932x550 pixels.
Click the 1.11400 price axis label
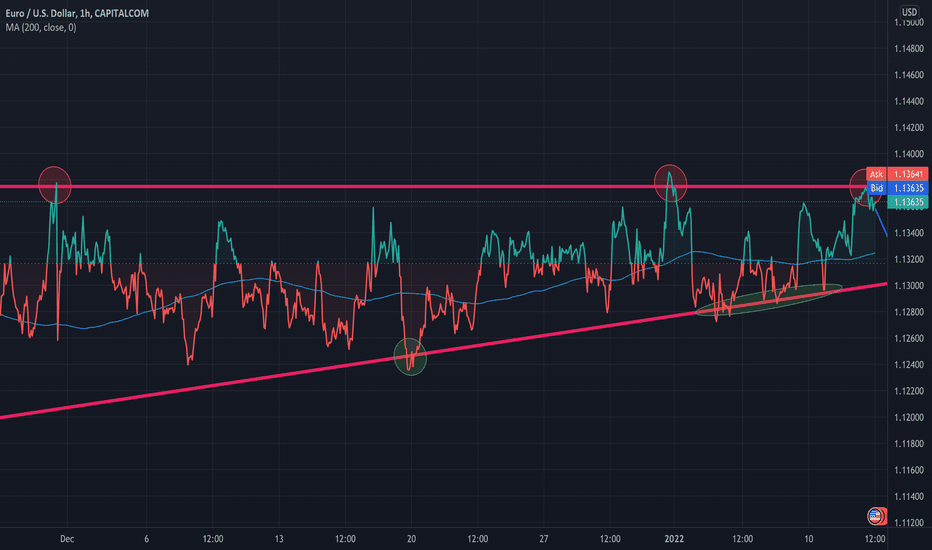tap(909, 496)
